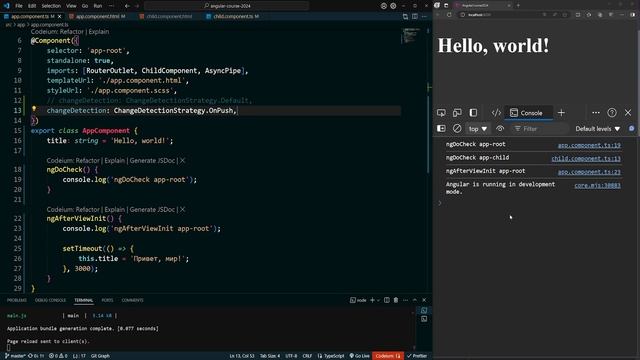Viewport: 640px width, 360px height.
Task: Open the accounts icon in VS Code title bar
Action: (384, 6)
